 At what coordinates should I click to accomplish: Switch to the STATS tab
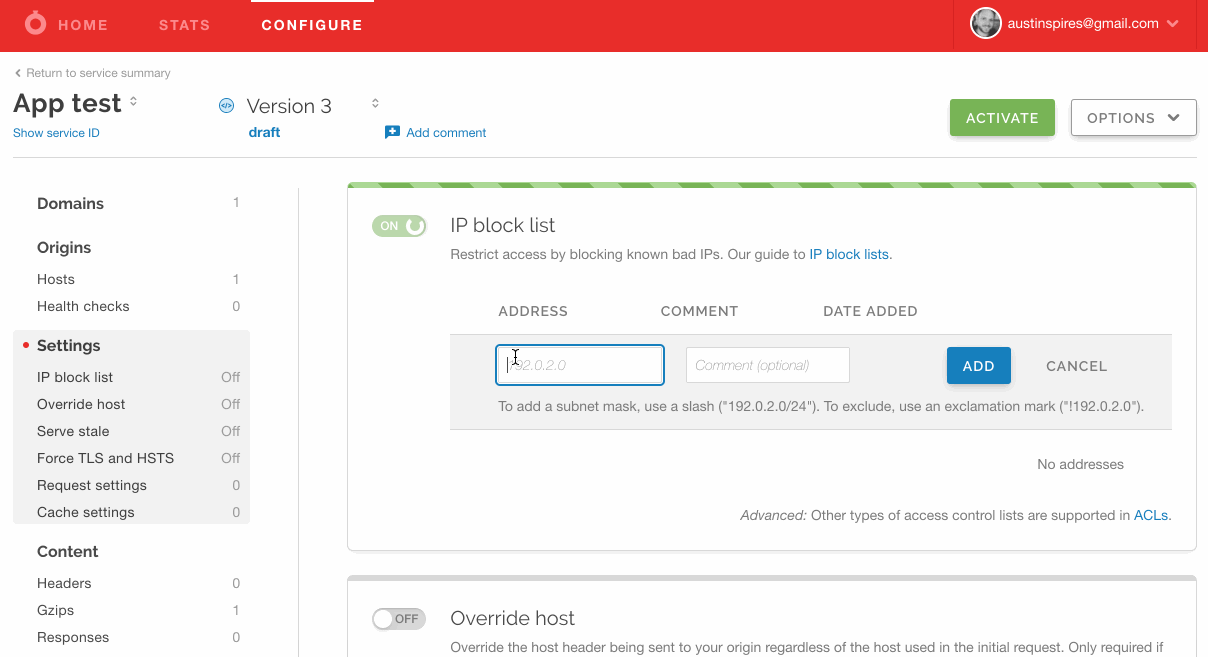(184, 25)
